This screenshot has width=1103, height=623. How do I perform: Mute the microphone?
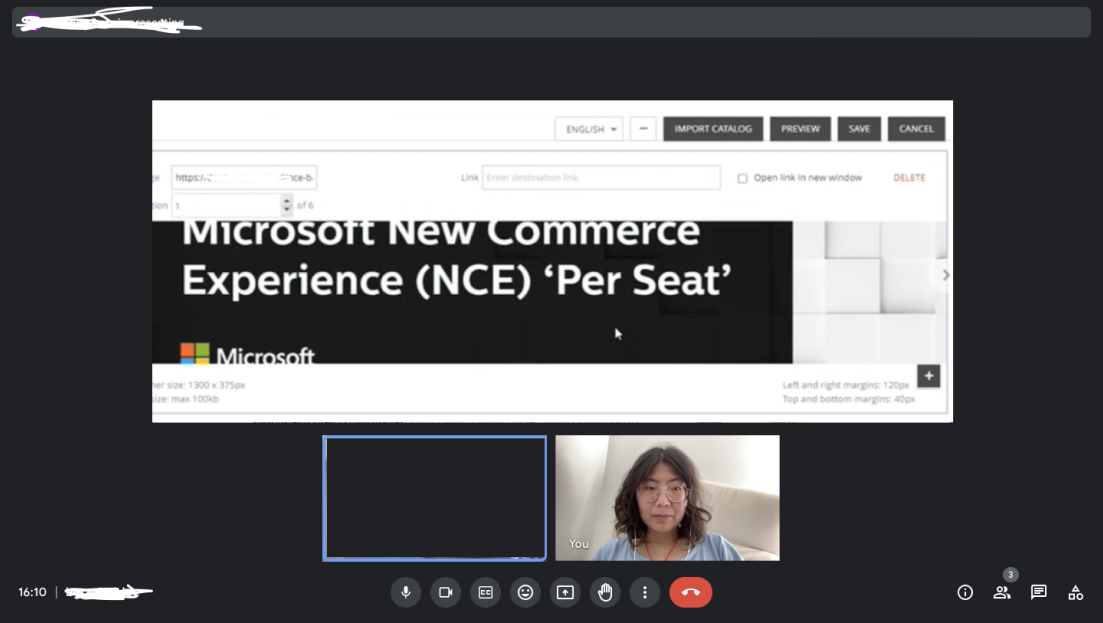[x=406, y=592]
